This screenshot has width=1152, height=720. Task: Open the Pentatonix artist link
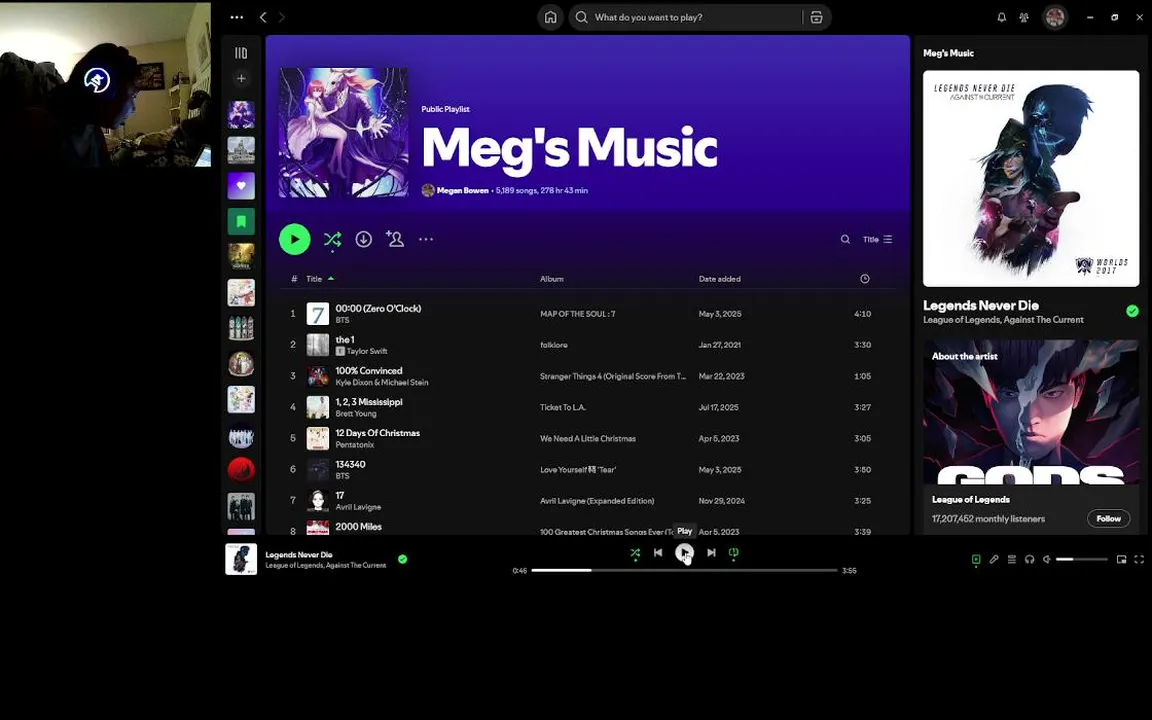pyautogui.click(x=355, y=444)
